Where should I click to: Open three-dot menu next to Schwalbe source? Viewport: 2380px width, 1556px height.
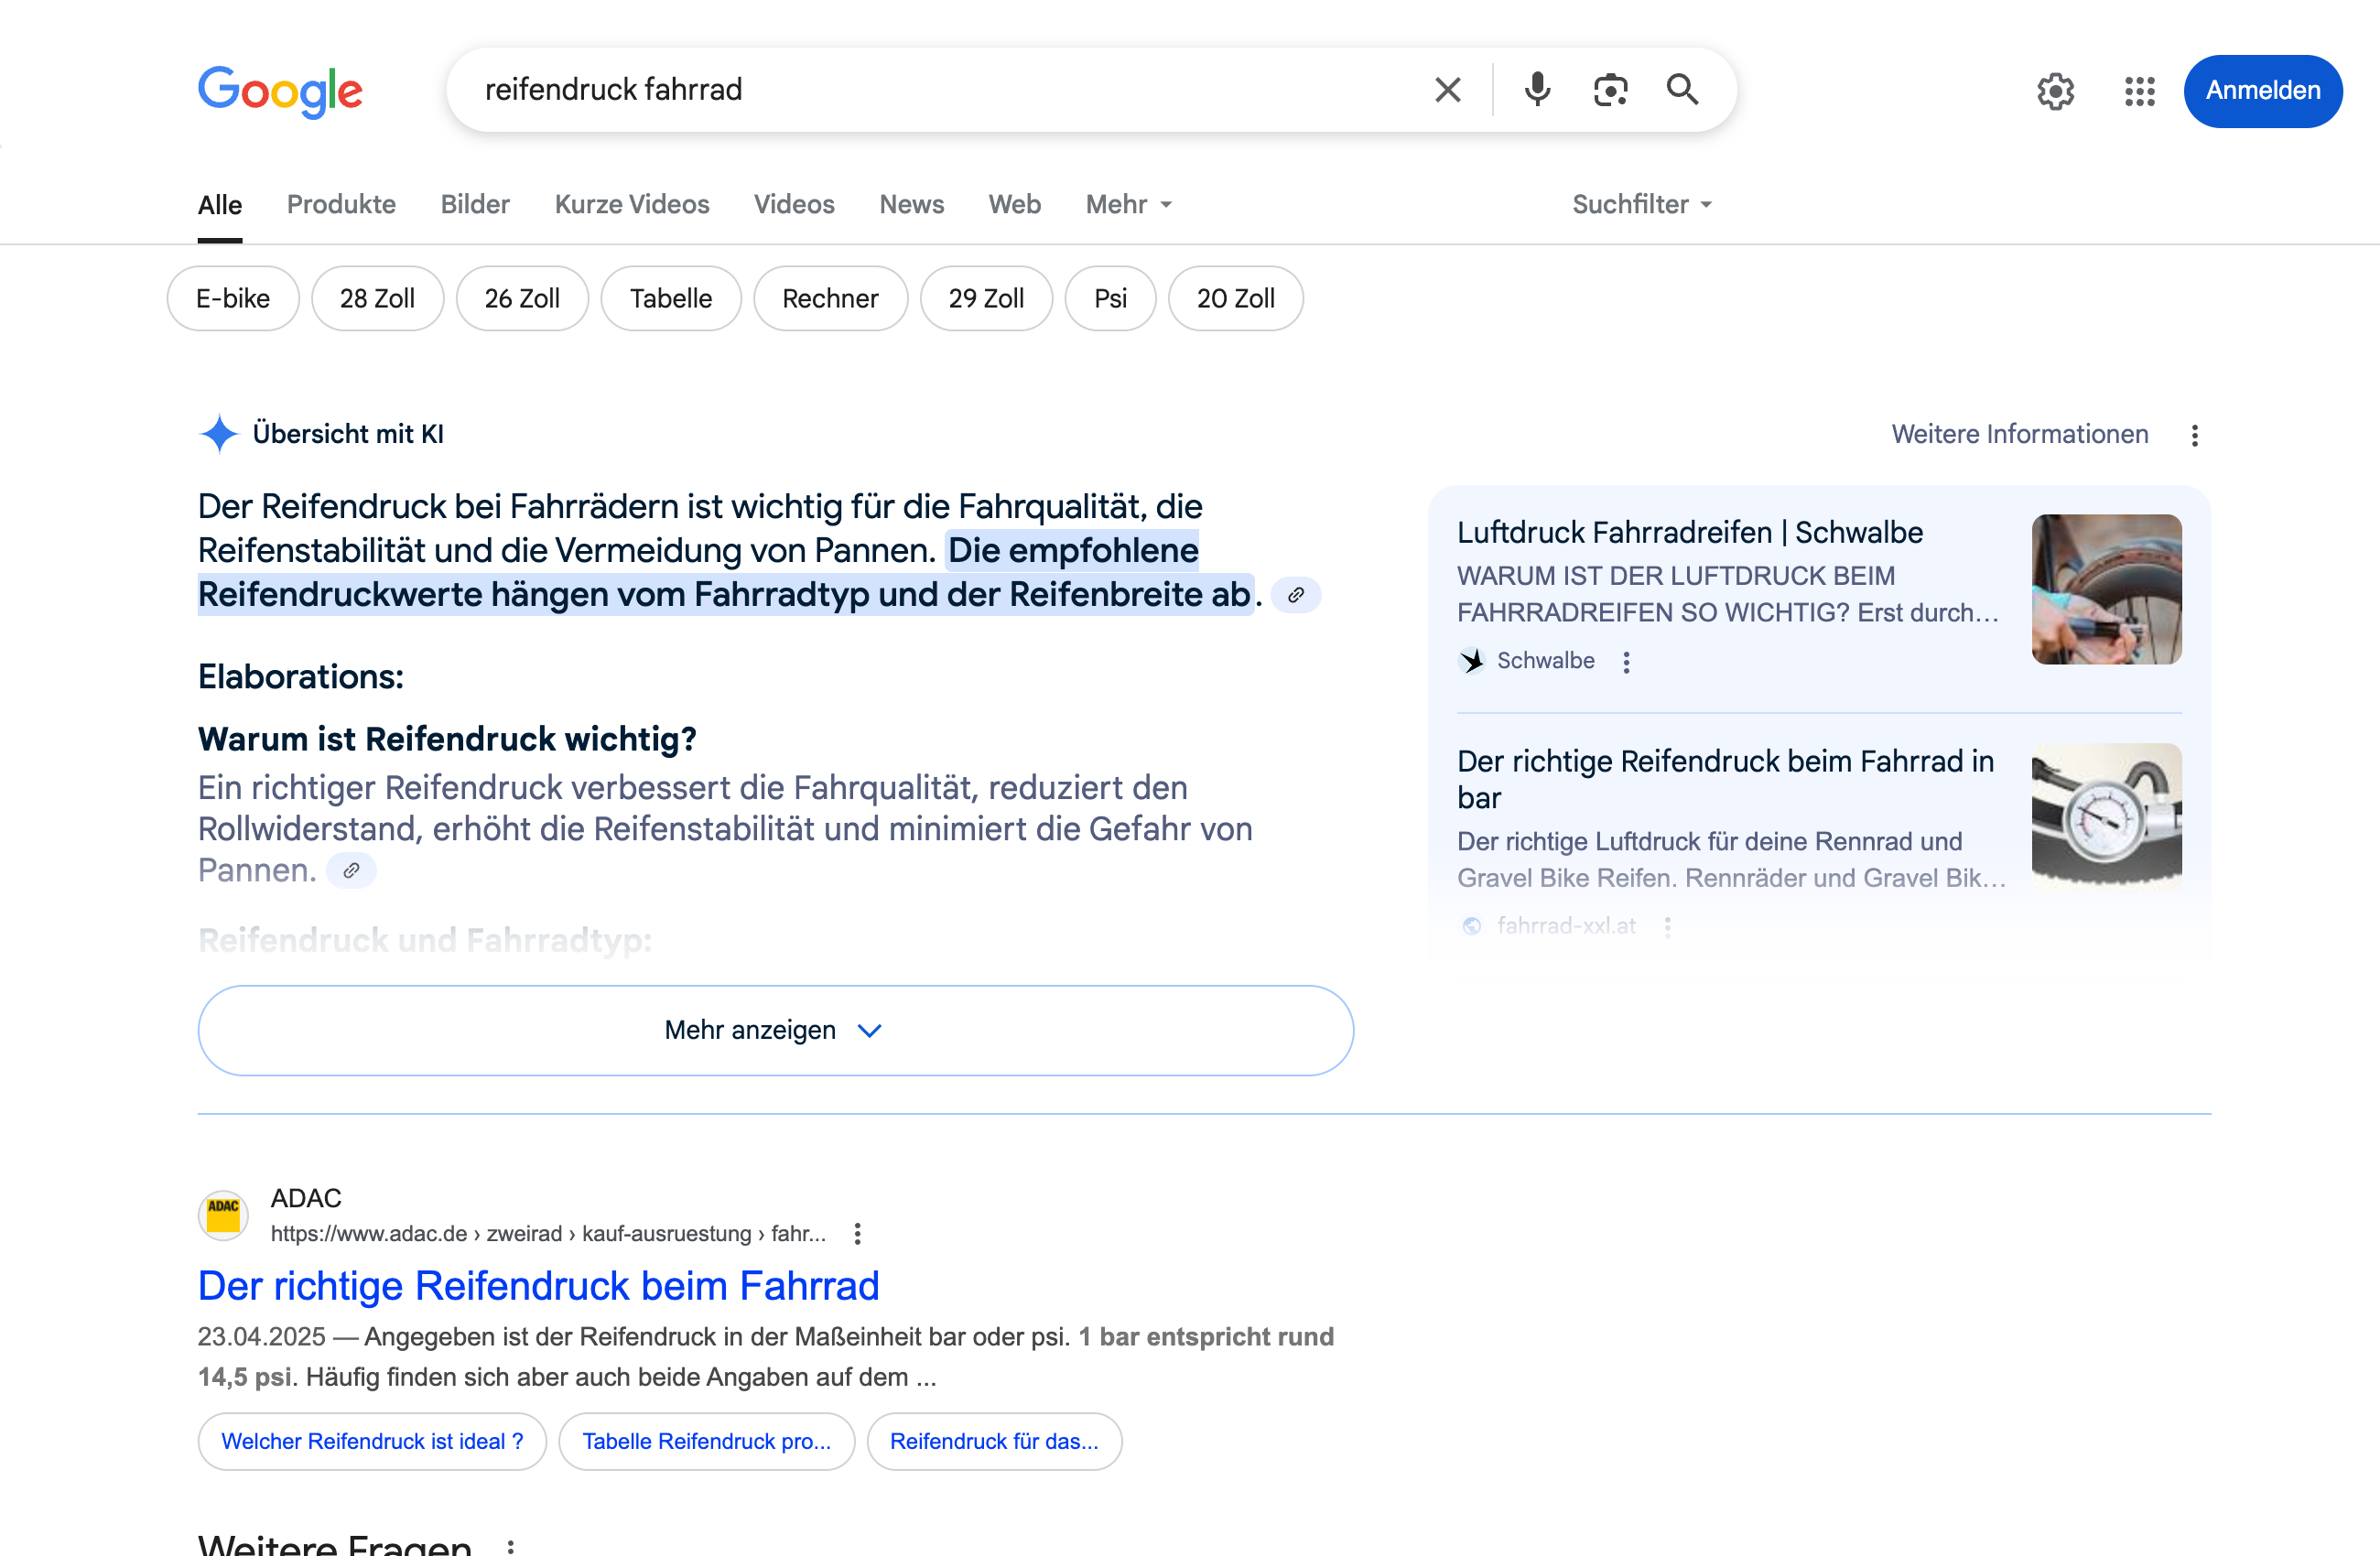click(x=1626, y=662)
